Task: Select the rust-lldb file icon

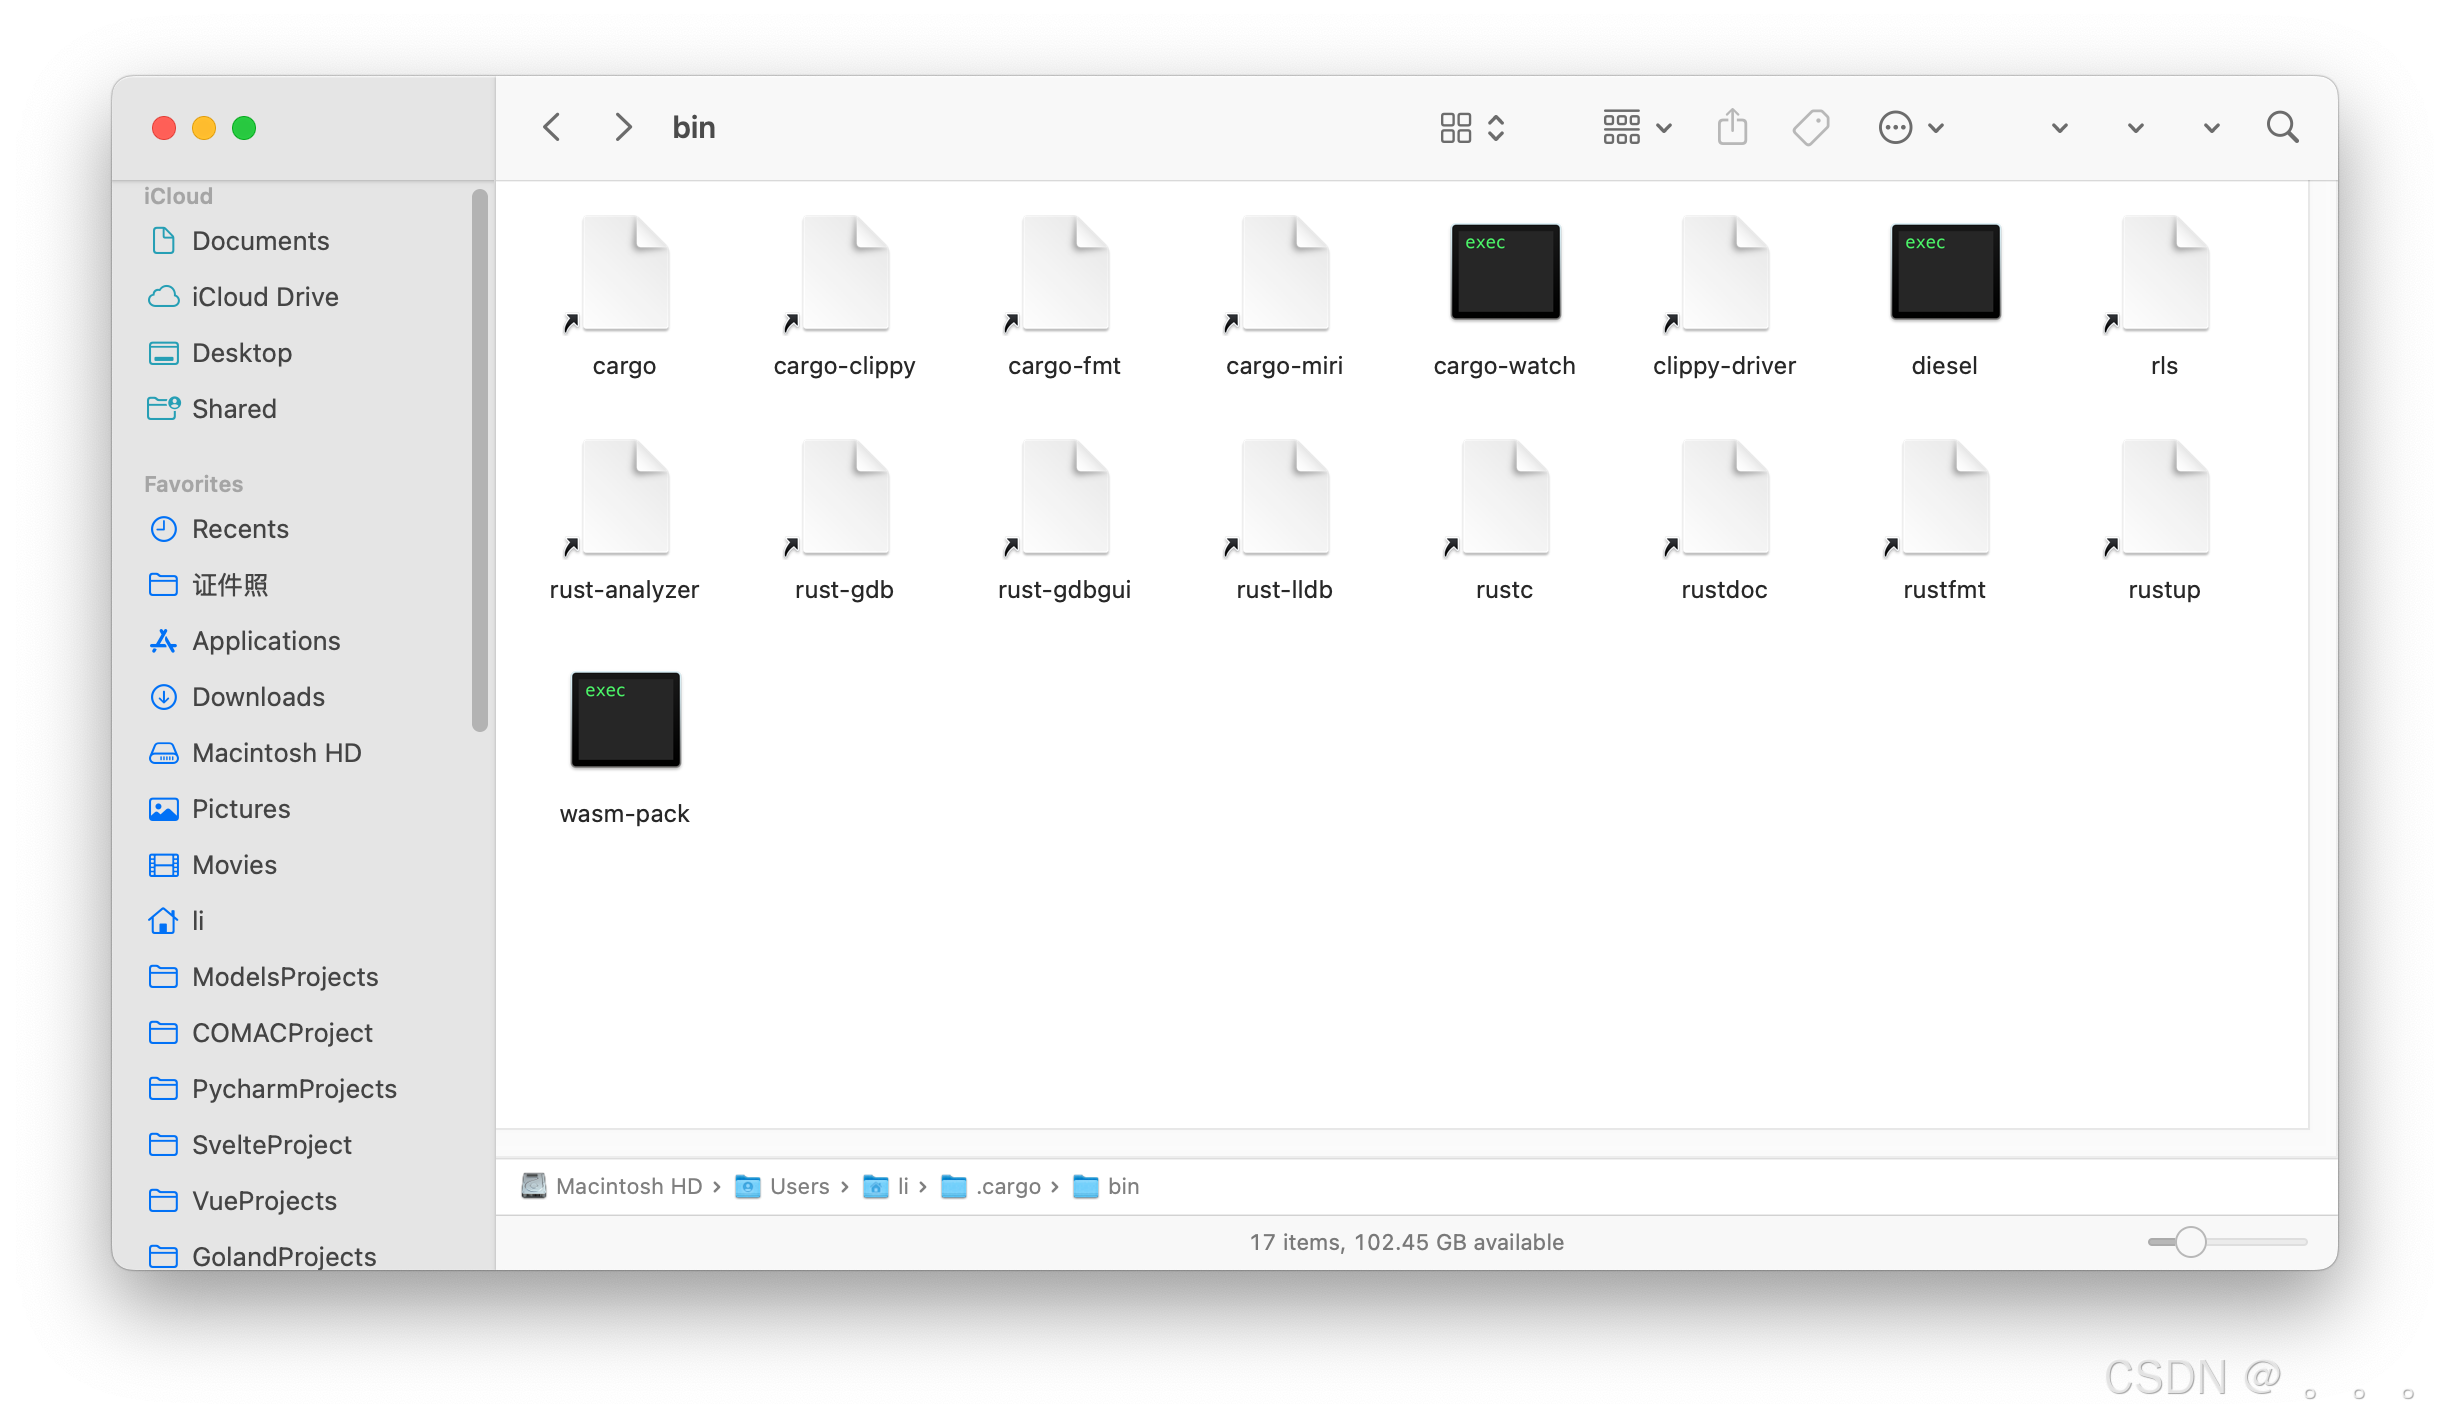Action: pyautogui.click(x=1284, y=498)
